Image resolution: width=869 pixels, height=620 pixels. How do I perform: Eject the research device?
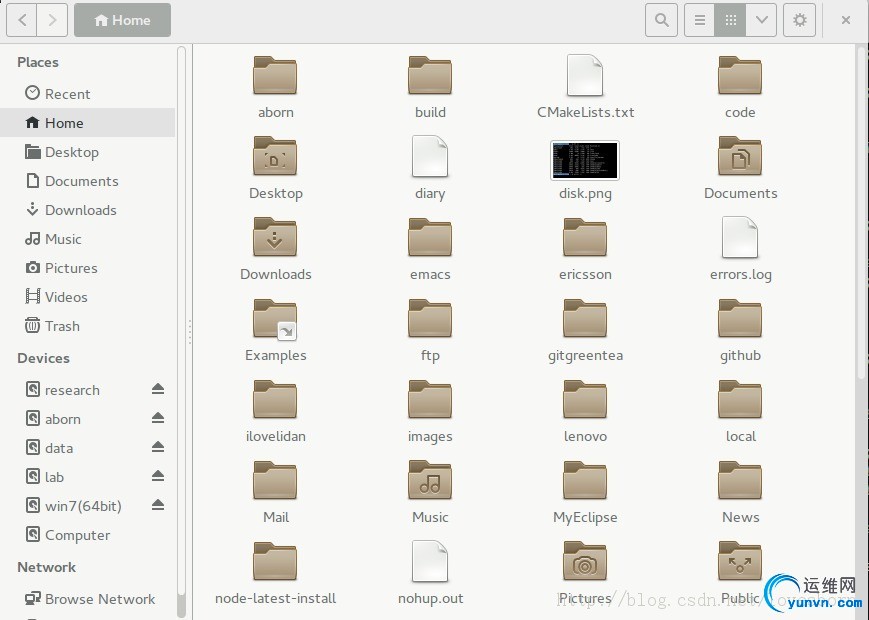point(158,389)
